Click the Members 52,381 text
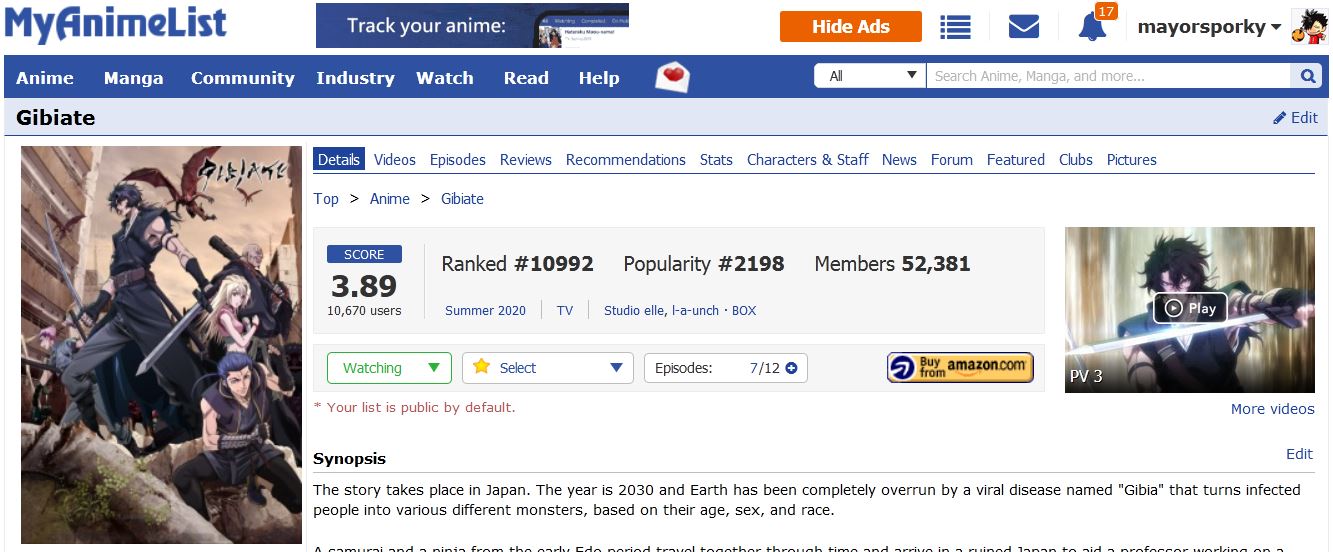 click(892, 264)
